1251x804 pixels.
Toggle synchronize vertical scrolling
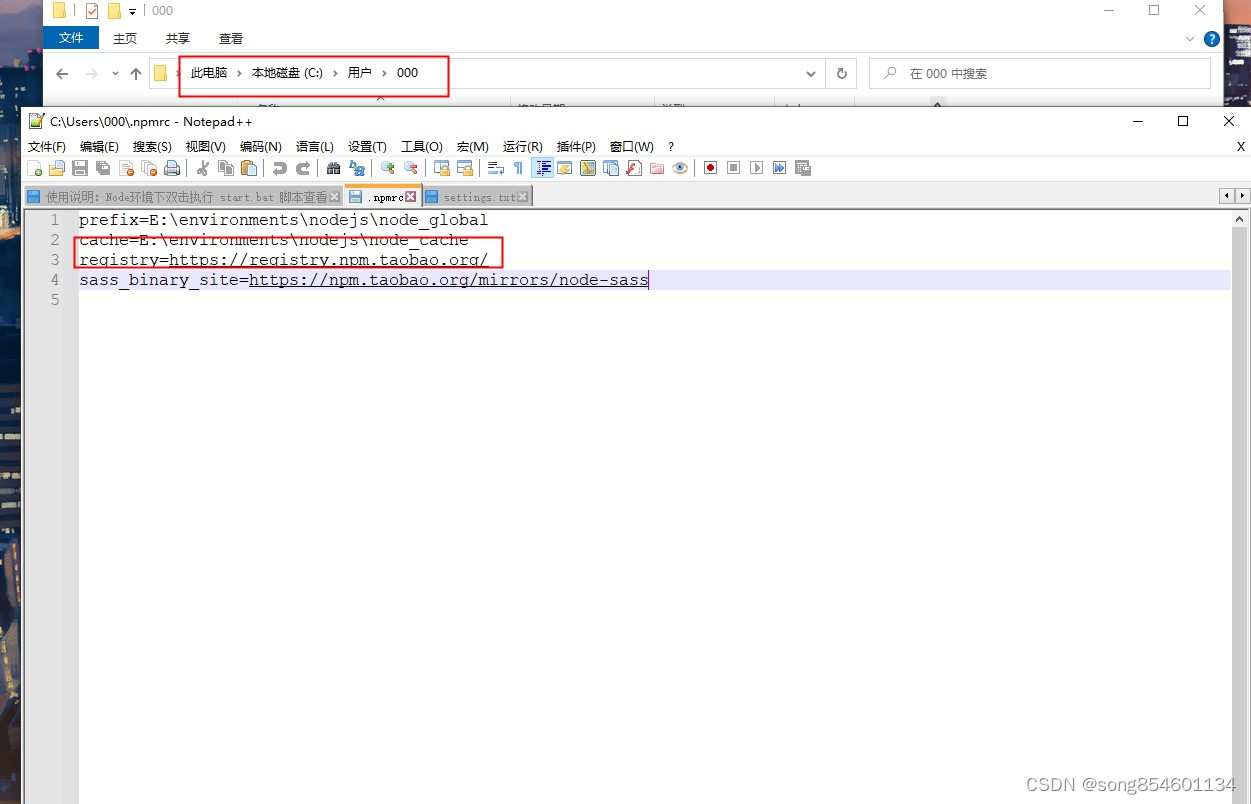441,167
